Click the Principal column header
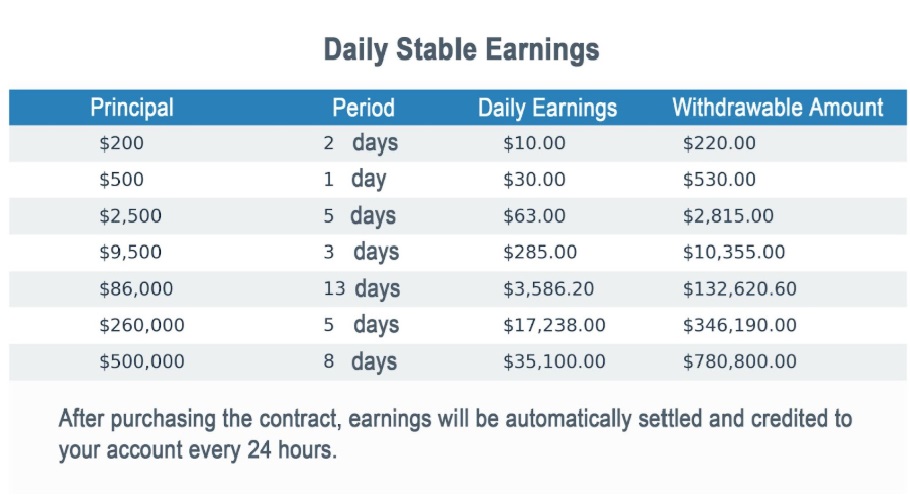 click(x=131, y=107)
